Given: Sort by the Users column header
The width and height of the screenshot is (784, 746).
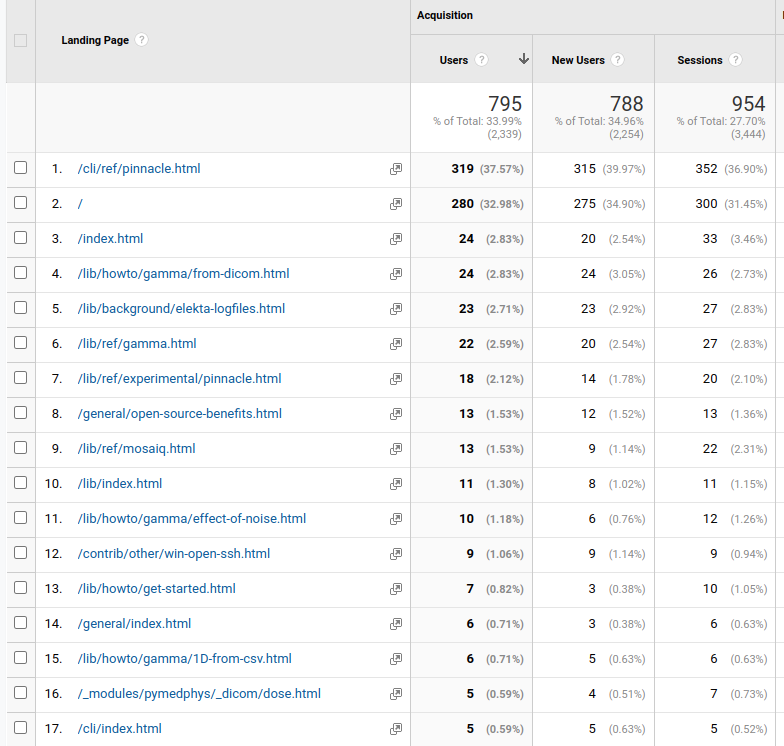Looking at the screenshot, I should click(454, 60).
